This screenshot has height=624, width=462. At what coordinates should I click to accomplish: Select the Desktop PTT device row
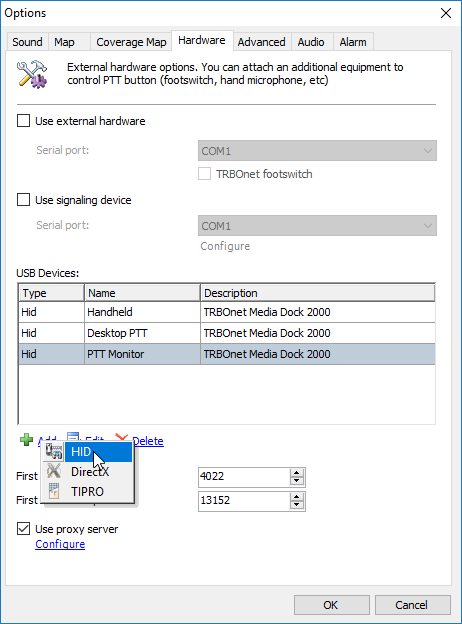coord(227,333)
